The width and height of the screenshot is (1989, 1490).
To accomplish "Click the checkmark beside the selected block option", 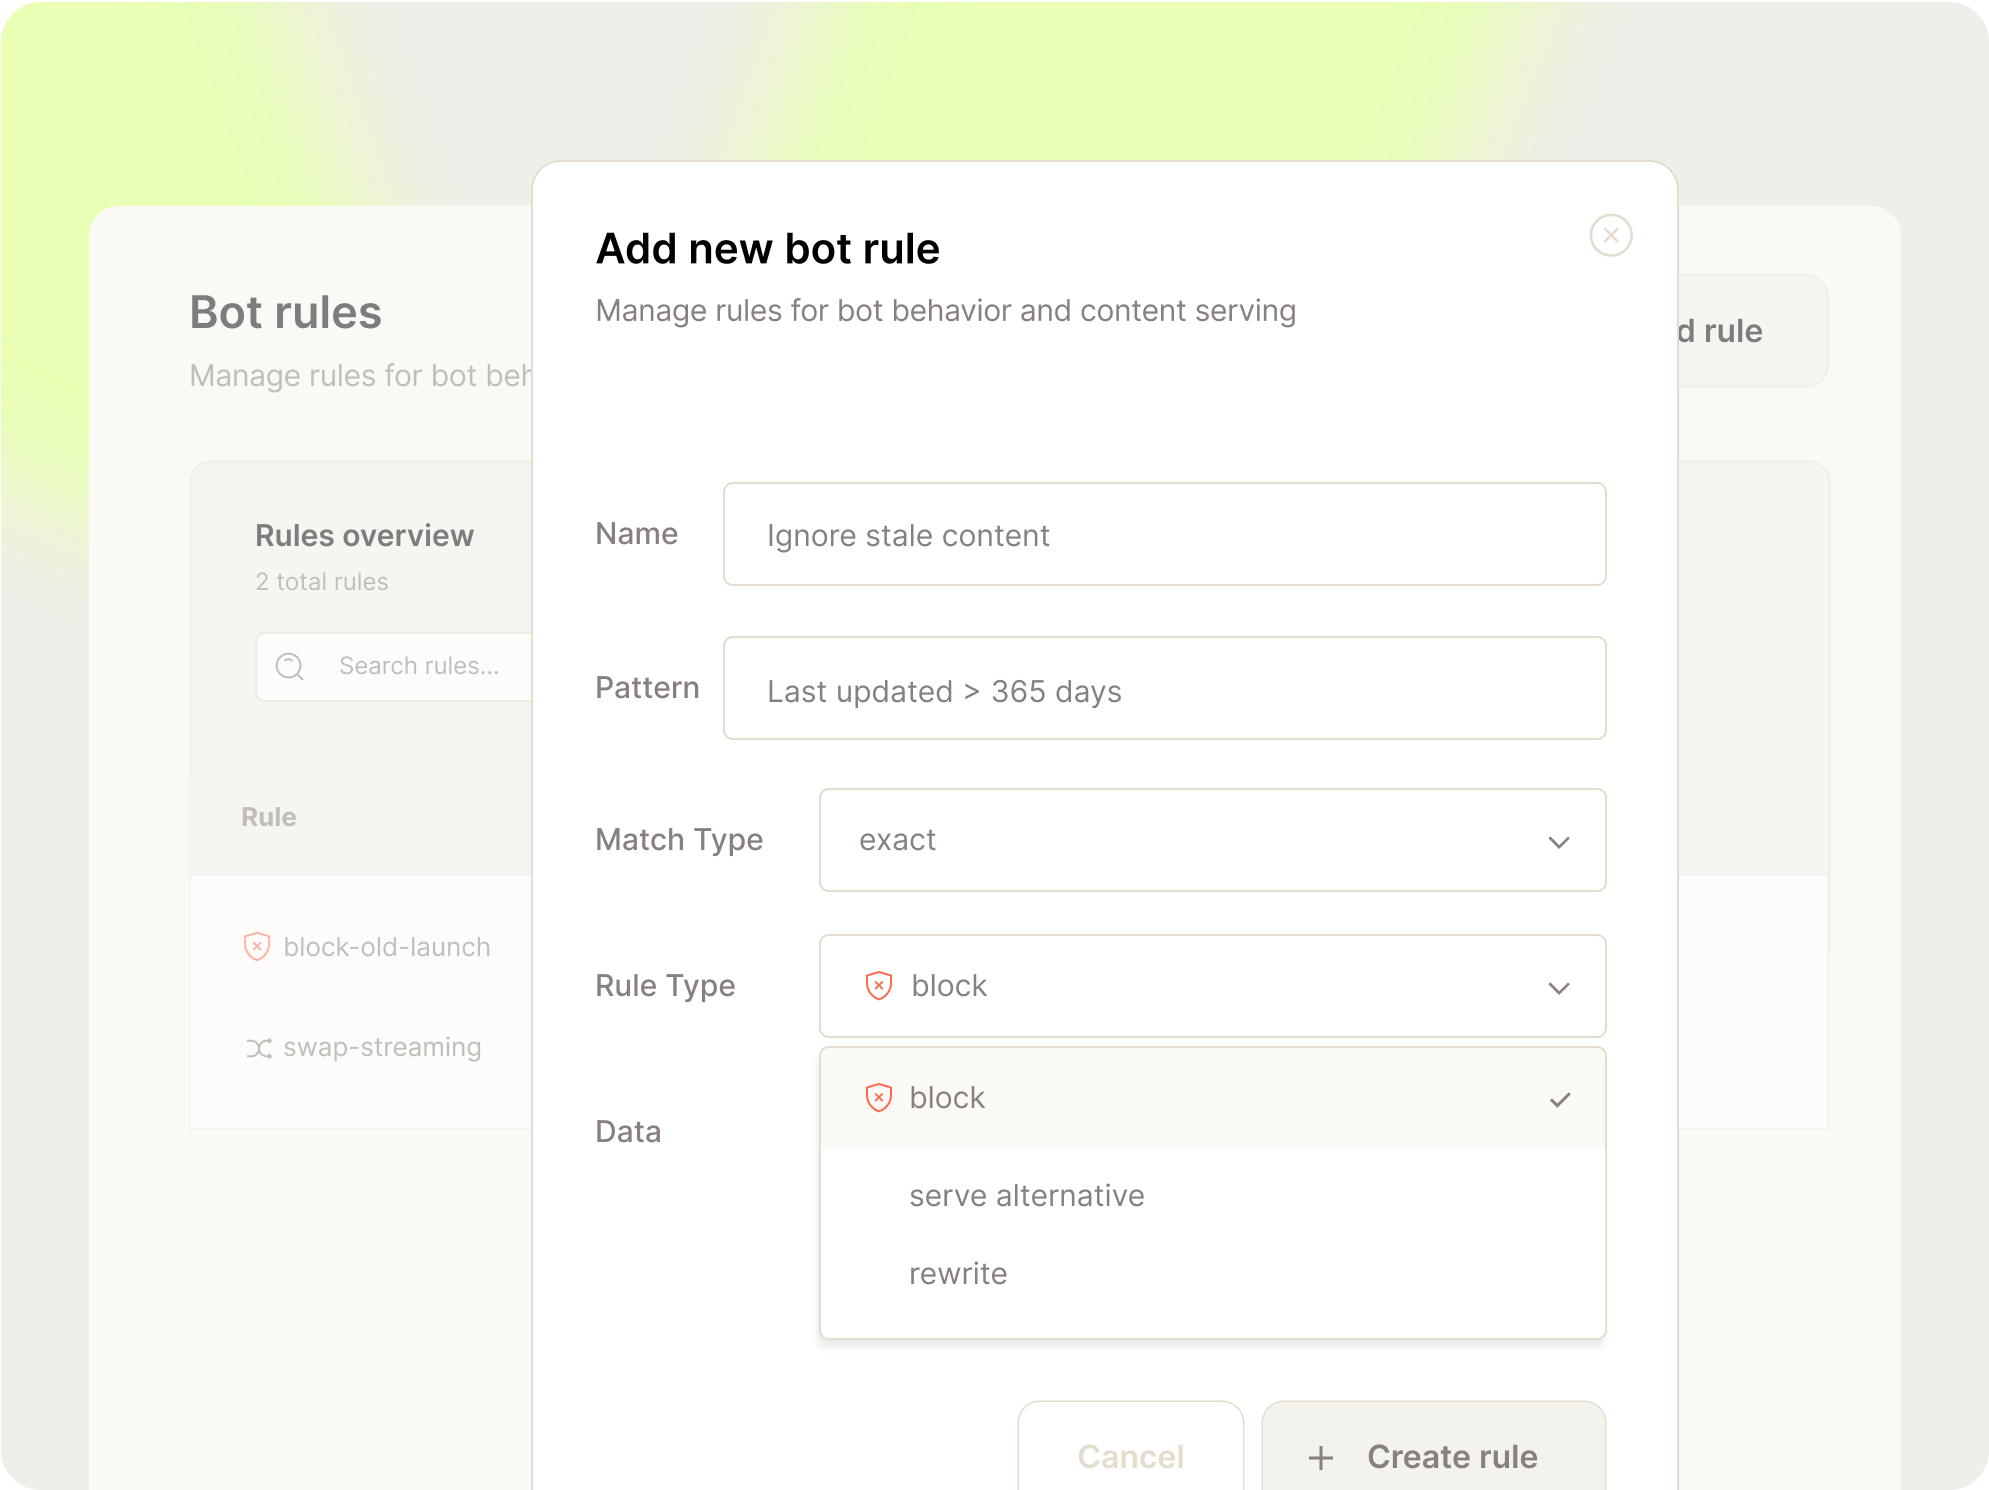I will coord(1558,1097).
